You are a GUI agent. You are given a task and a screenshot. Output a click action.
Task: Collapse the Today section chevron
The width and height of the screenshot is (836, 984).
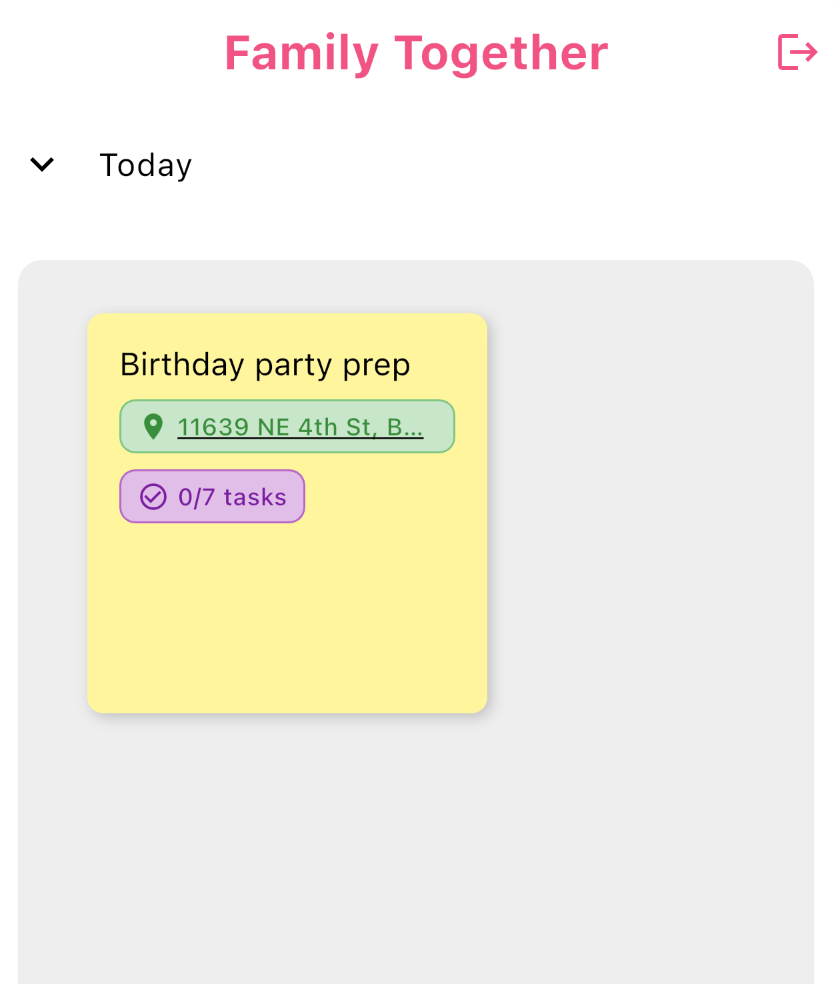[42, 165]
